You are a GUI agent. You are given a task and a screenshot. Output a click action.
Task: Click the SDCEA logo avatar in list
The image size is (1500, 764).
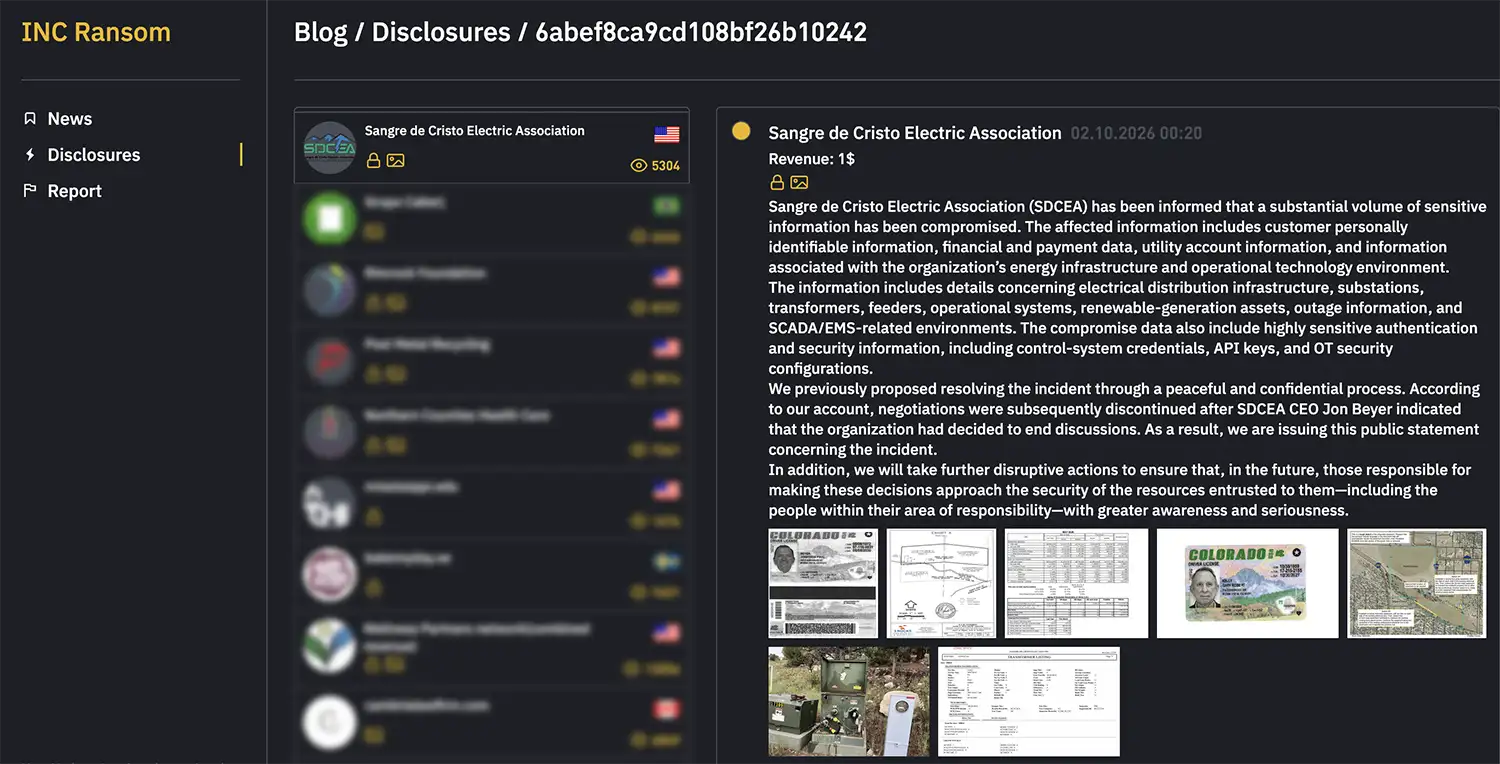click(x=329, y=147)
